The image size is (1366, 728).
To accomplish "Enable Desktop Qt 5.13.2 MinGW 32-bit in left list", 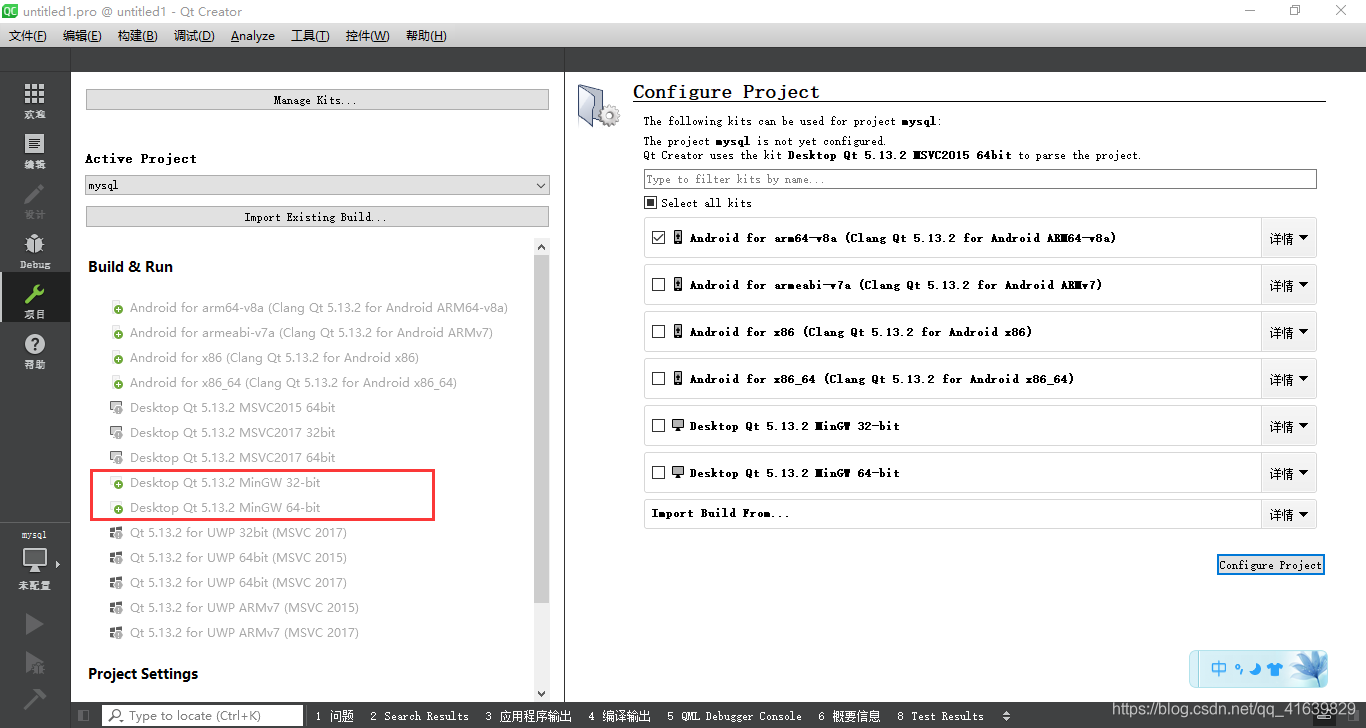I will pos(215,483).
